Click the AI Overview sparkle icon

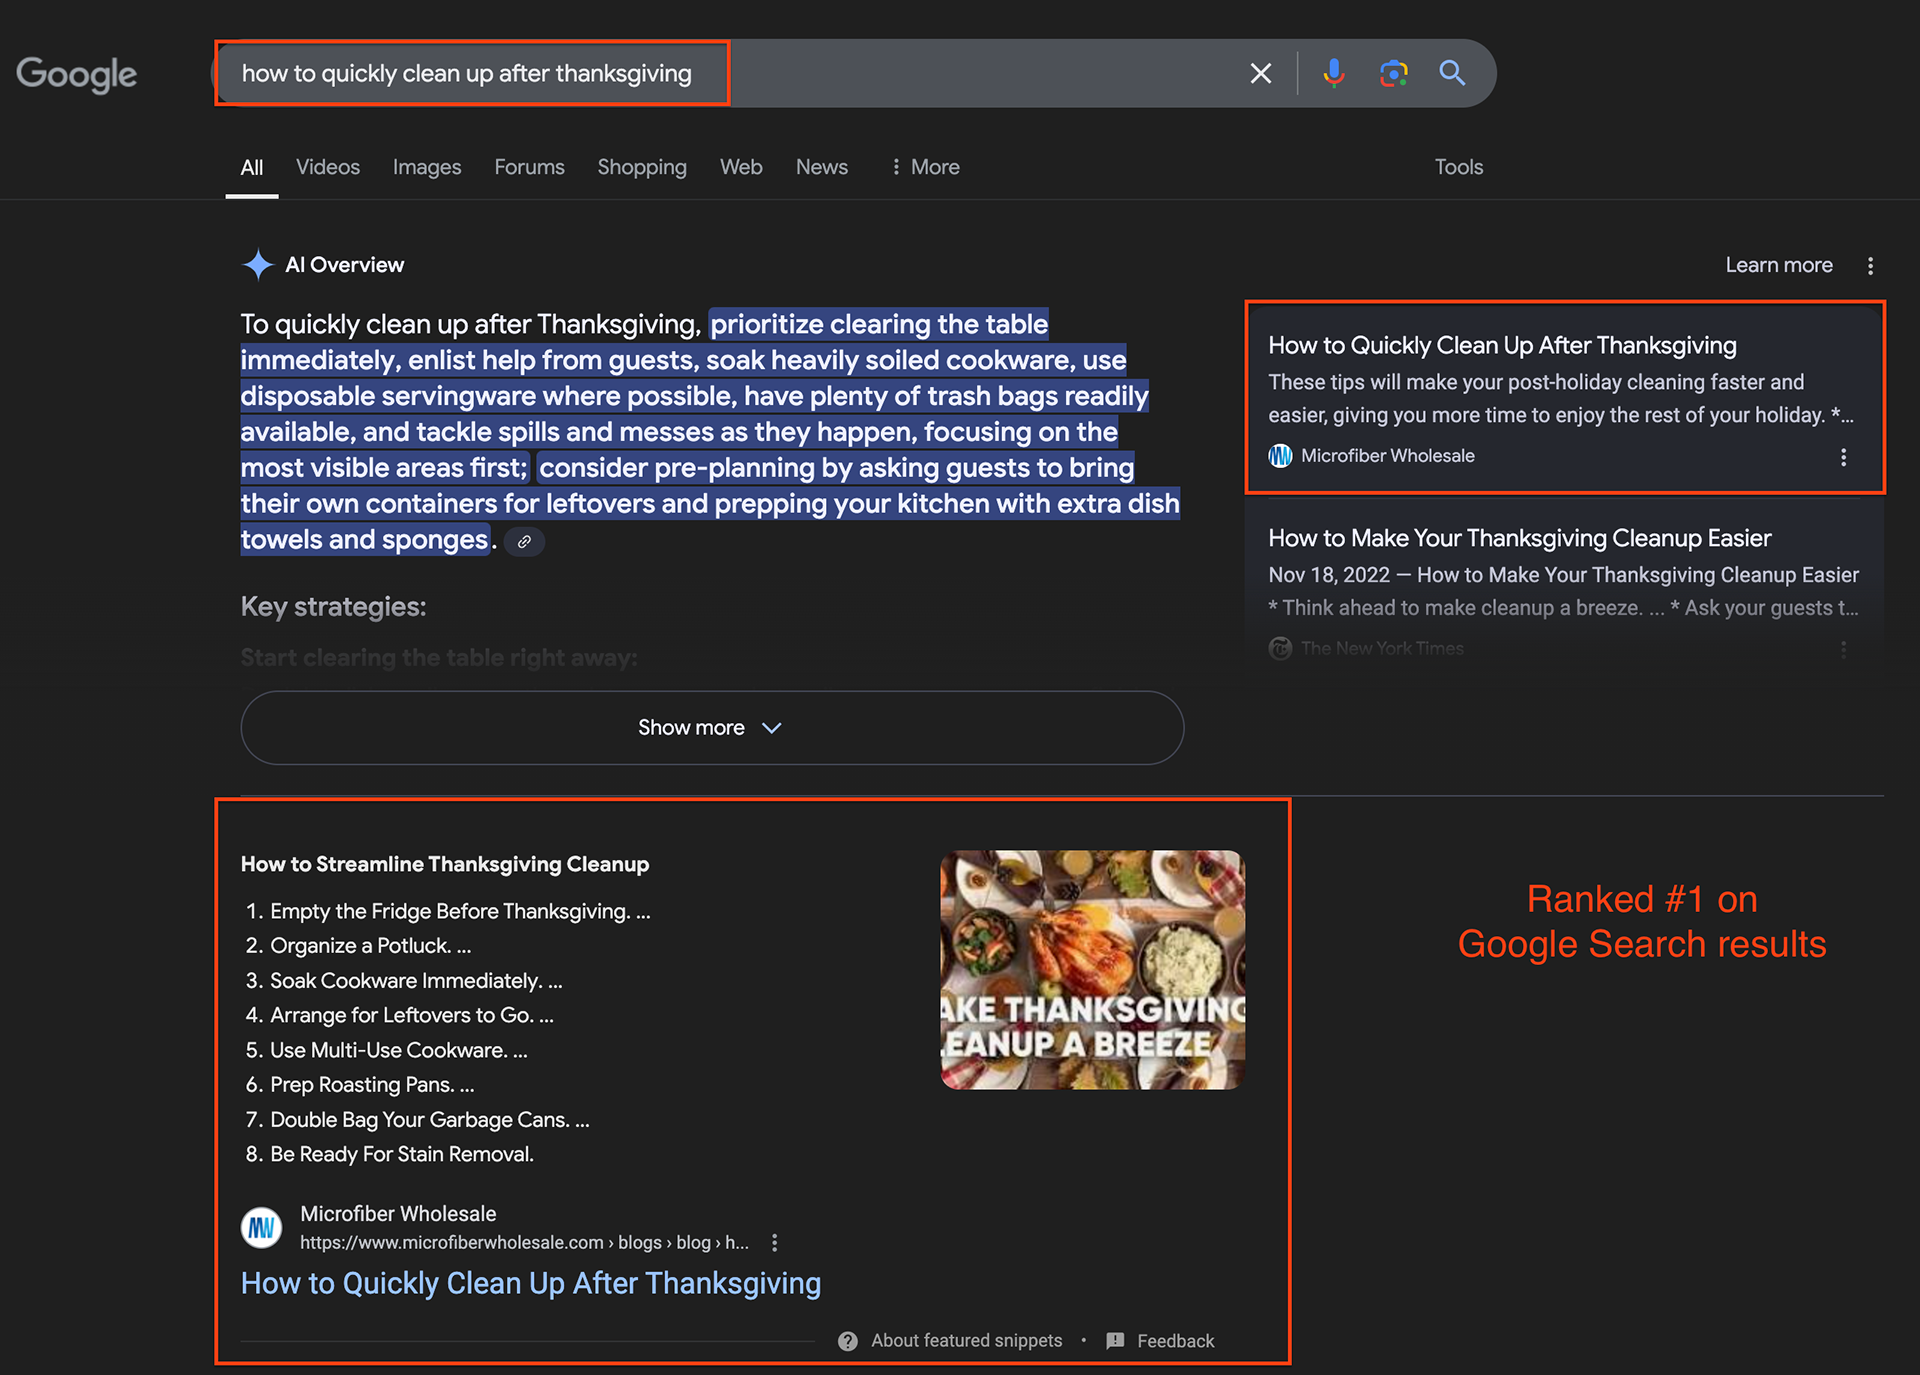pyautogui.click(x=258, y=265)
